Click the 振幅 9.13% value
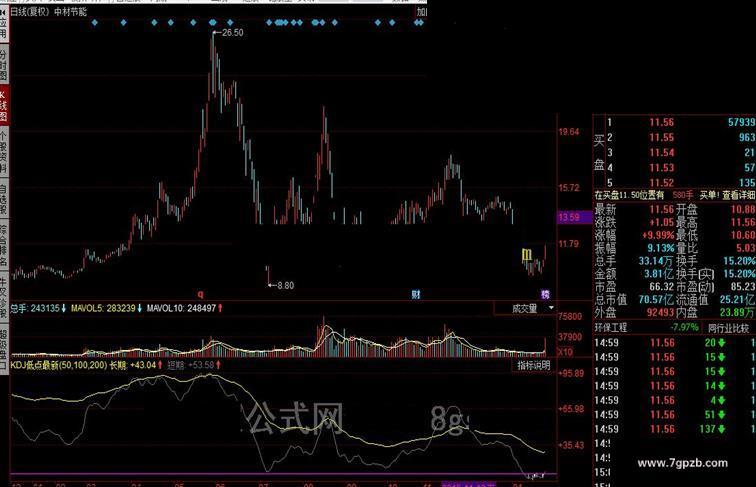 pos(661,248)
